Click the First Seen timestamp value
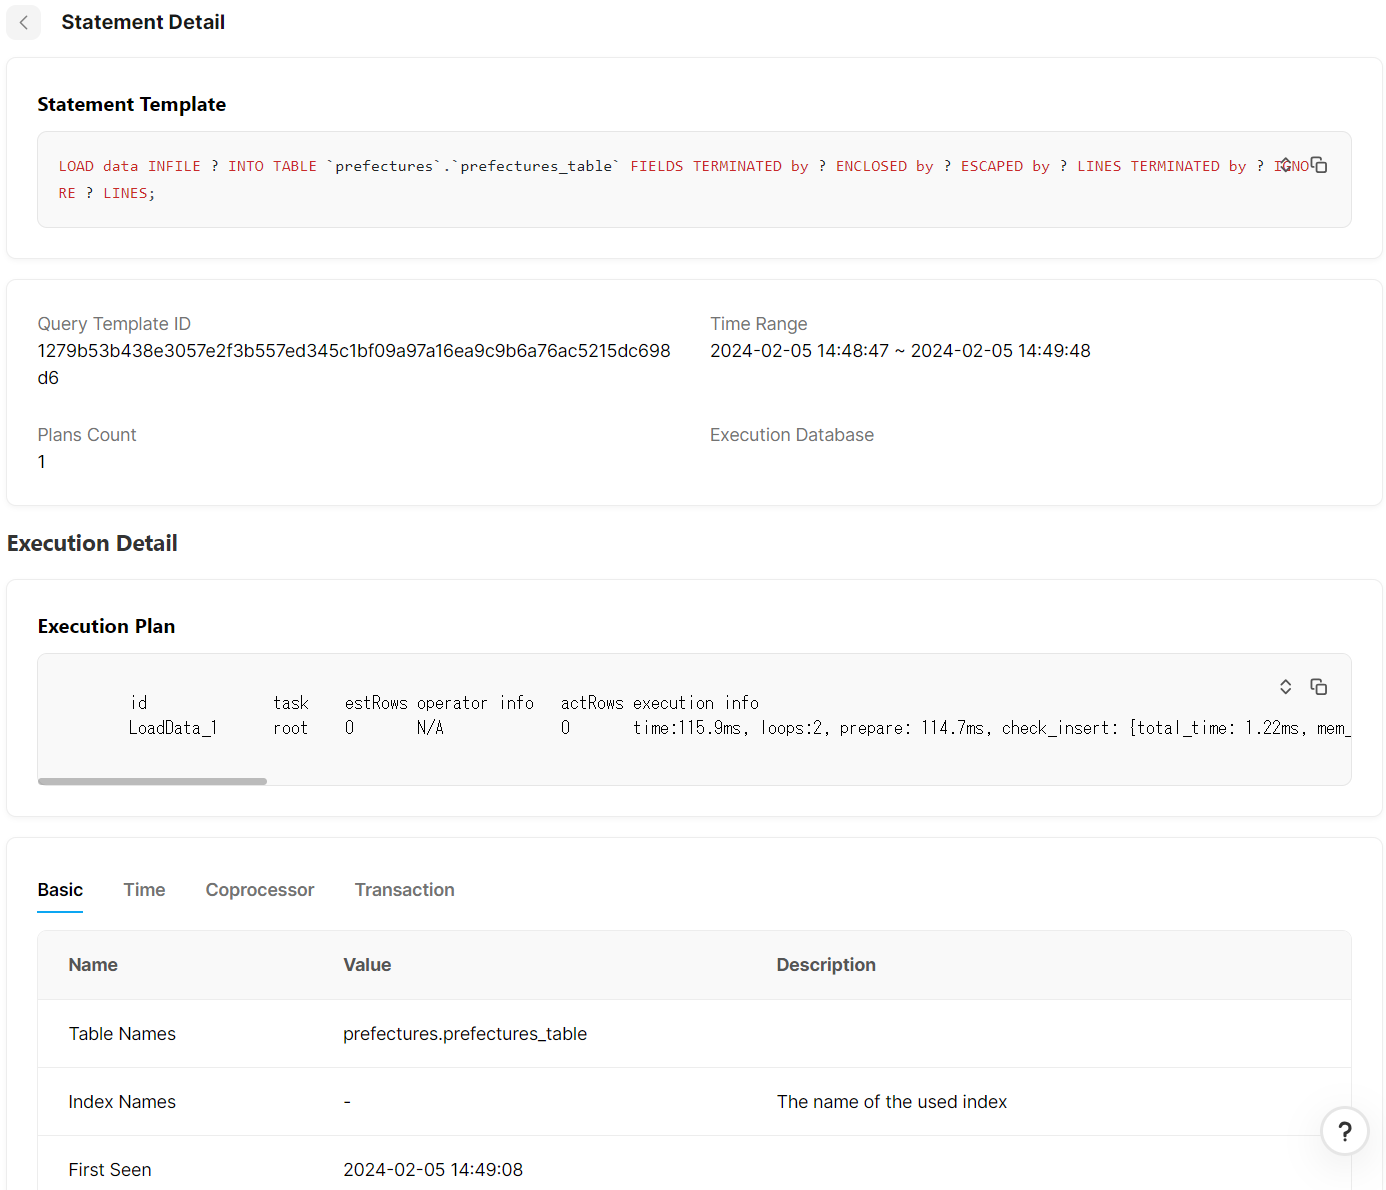 [x=433, y=1169]
